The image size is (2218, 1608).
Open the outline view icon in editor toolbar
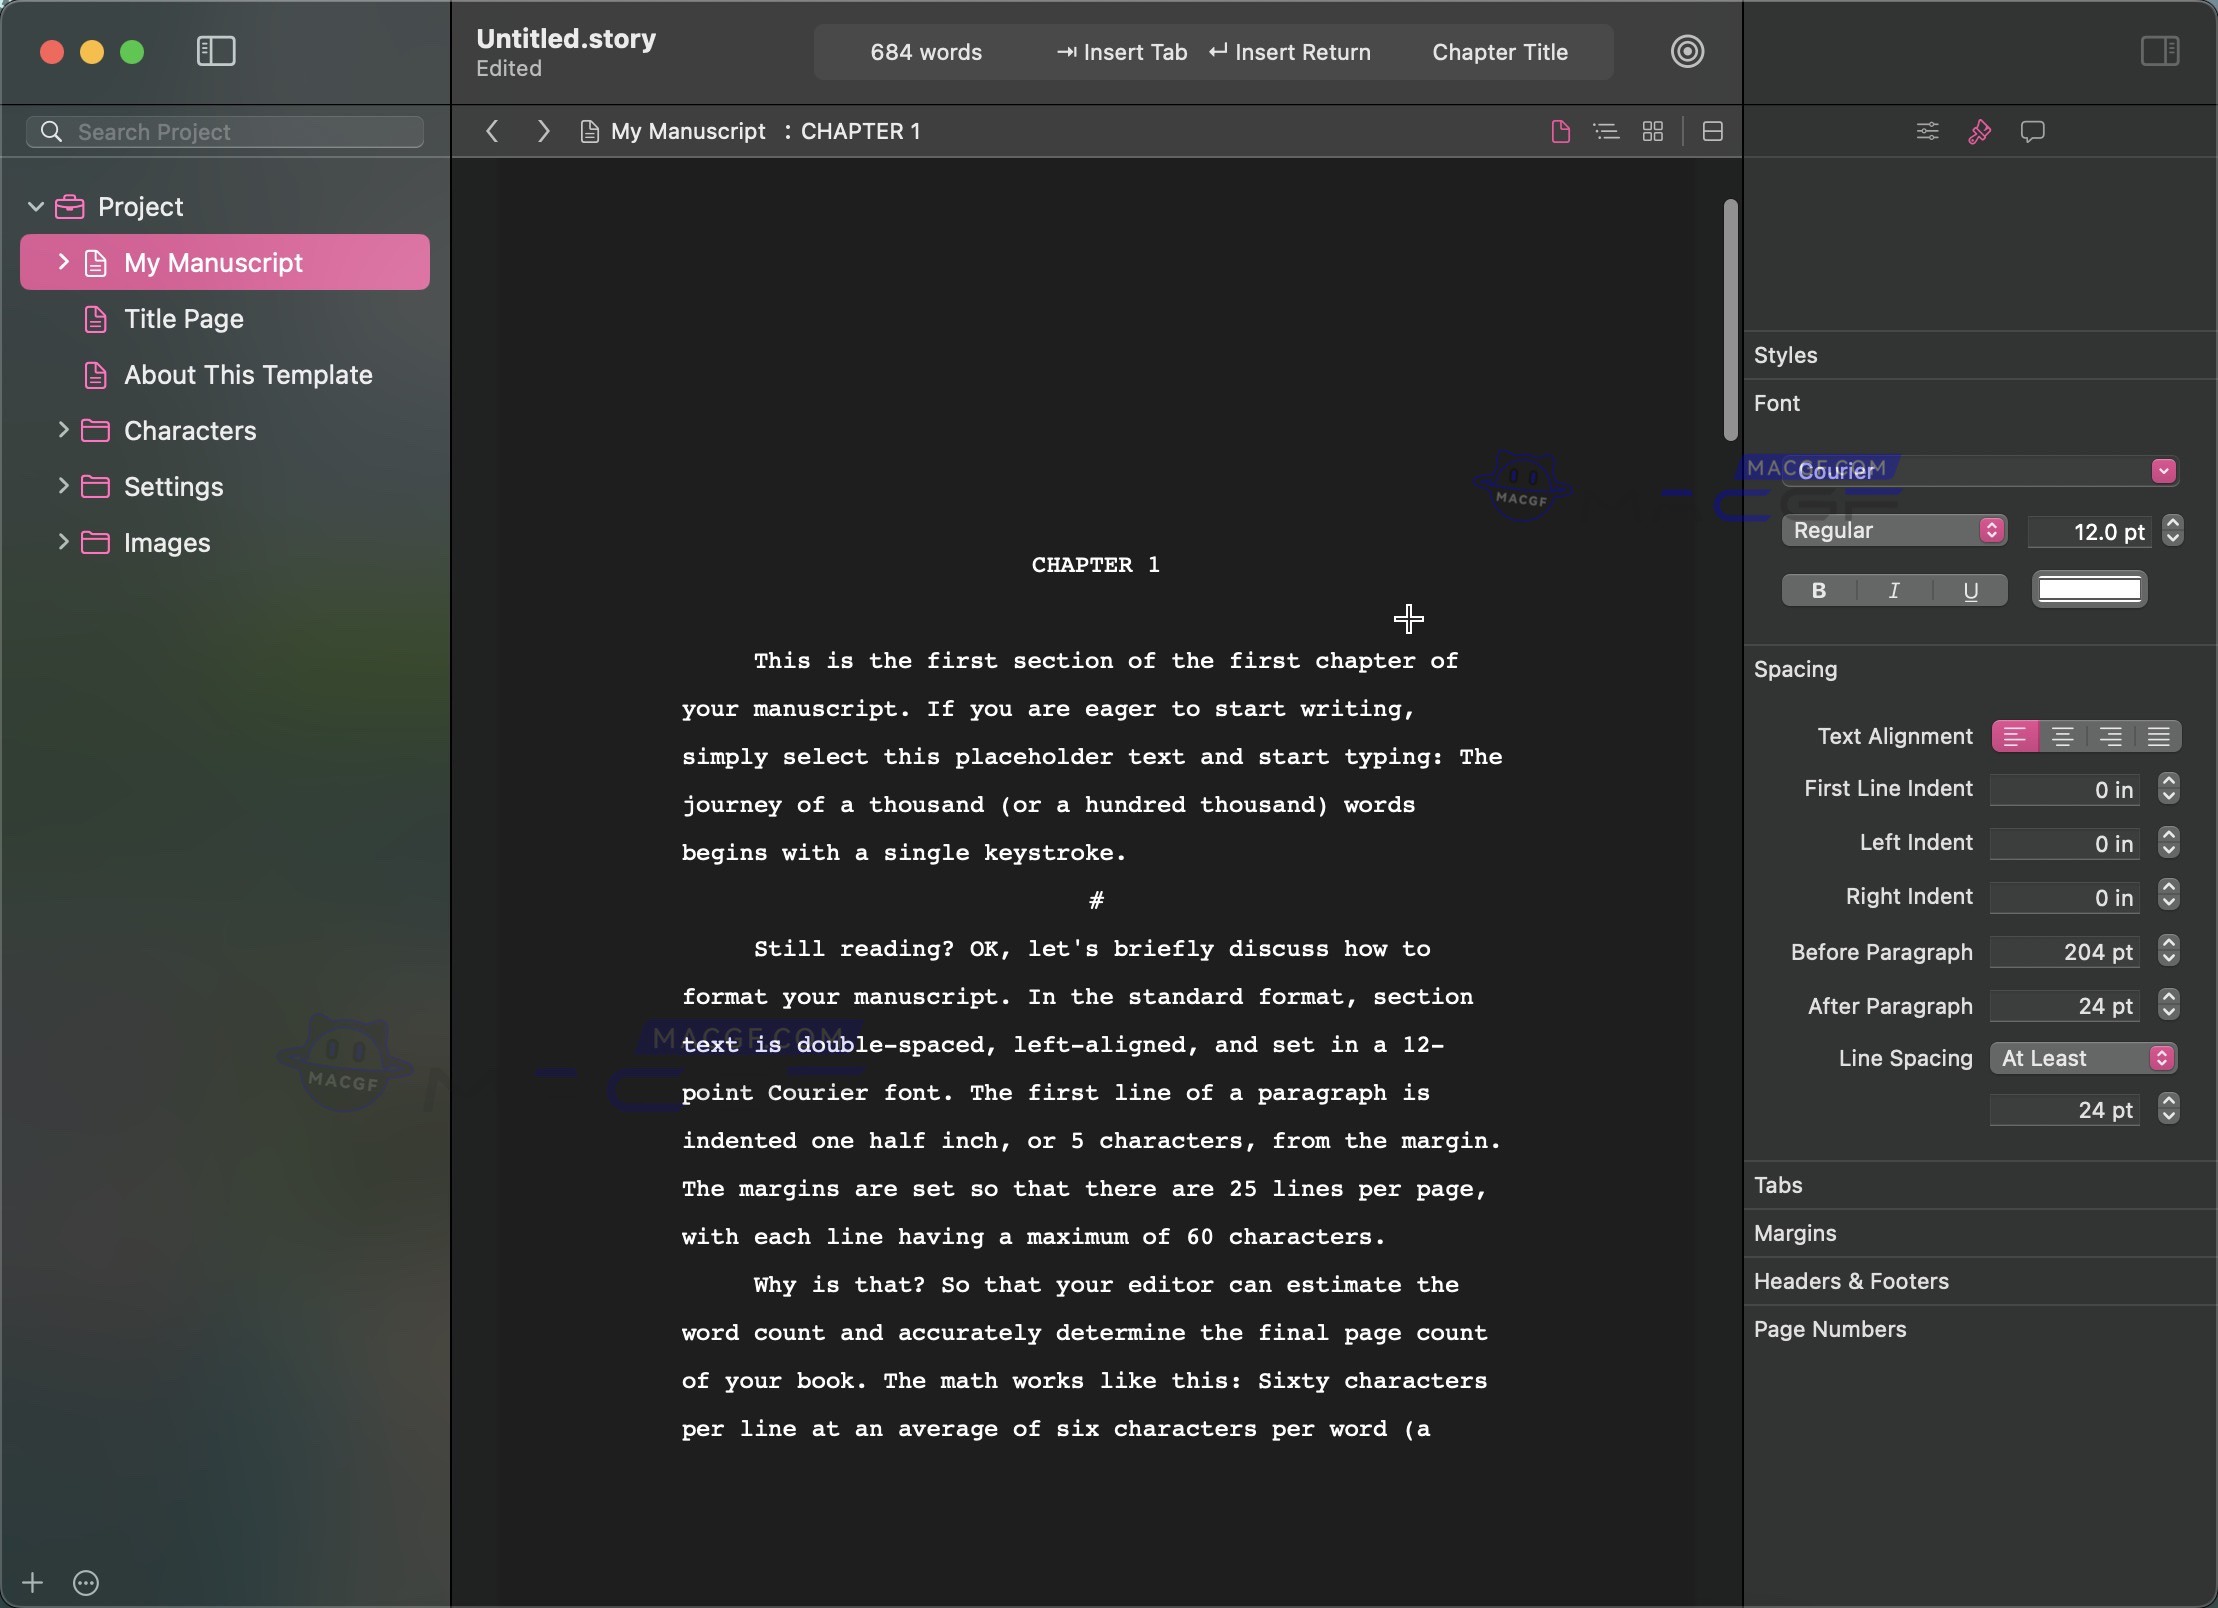click(x=1605, y=131)
